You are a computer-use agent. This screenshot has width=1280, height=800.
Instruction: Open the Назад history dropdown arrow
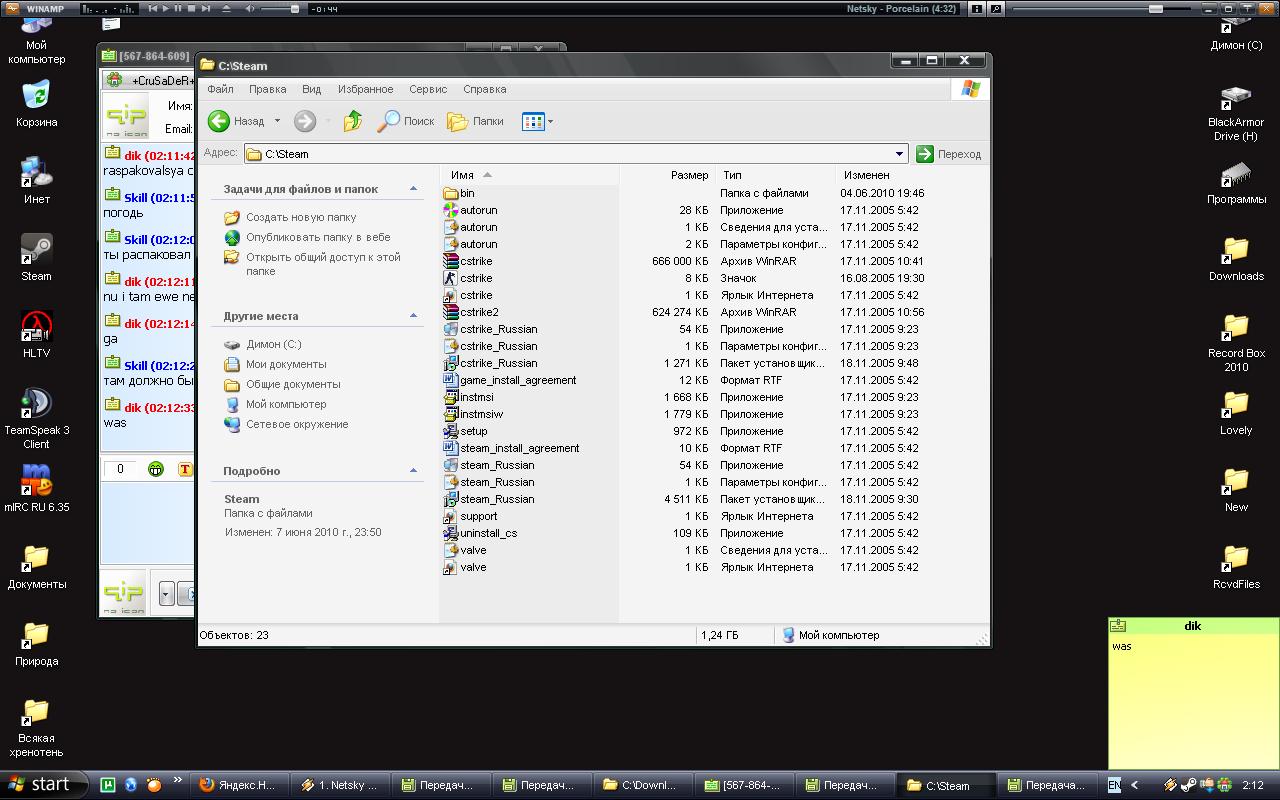(277, 121)
